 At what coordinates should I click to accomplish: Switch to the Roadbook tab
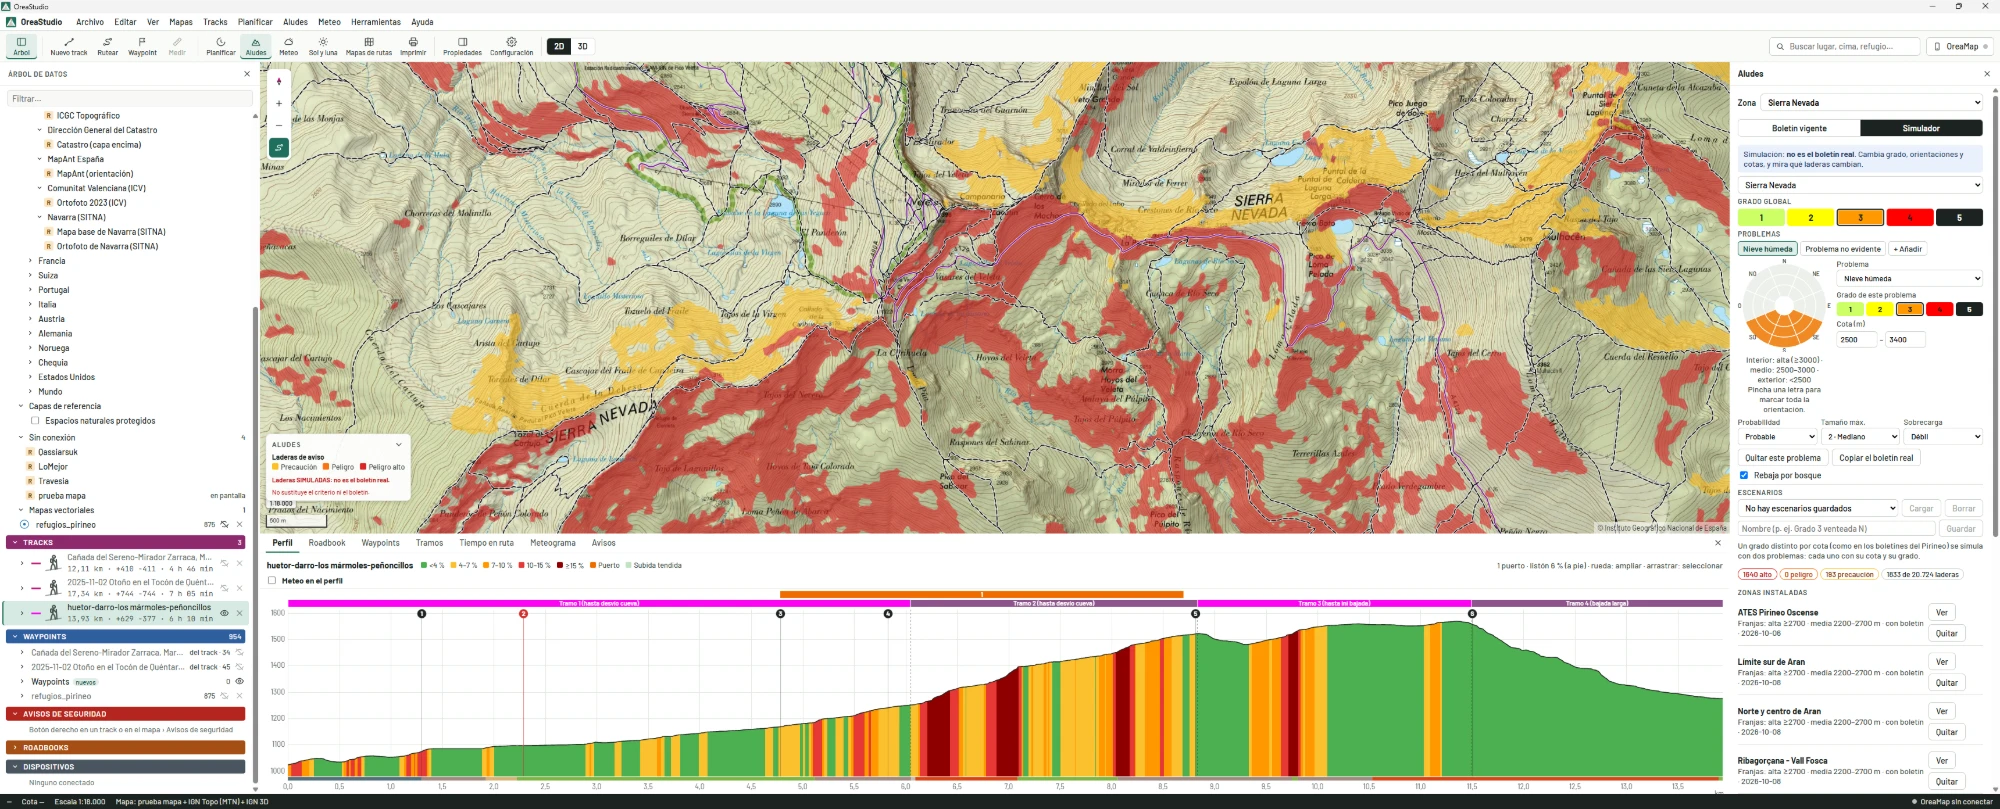327,543
